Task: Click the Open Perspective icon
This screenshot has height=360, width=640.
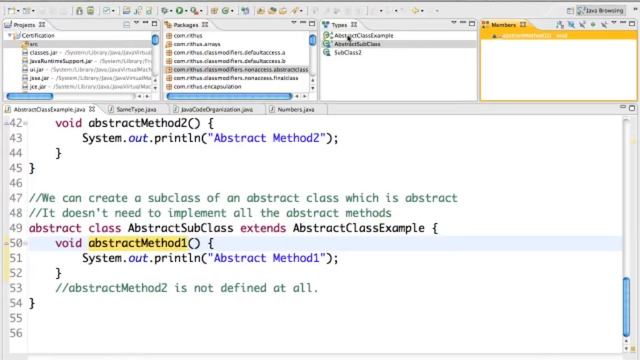Action: click(x=570, y=11)
